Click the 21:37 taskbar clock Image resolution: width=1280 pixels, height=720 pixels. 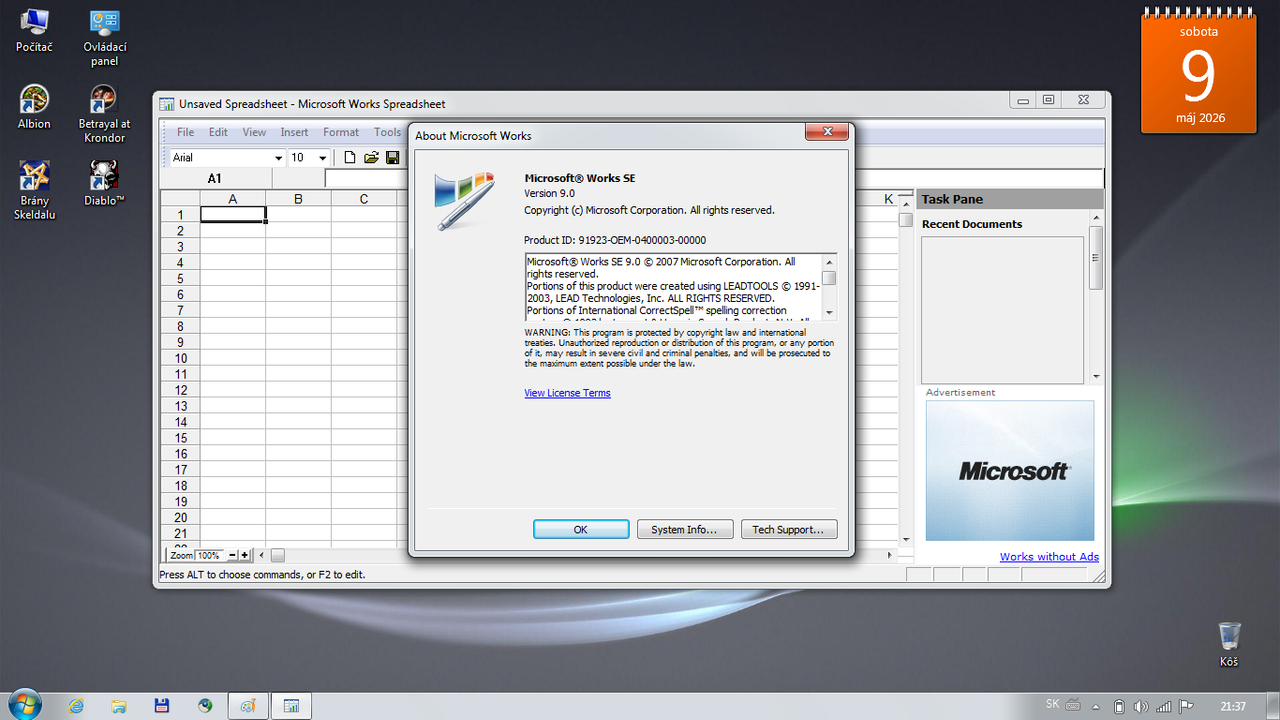(x=1234, y=706)
